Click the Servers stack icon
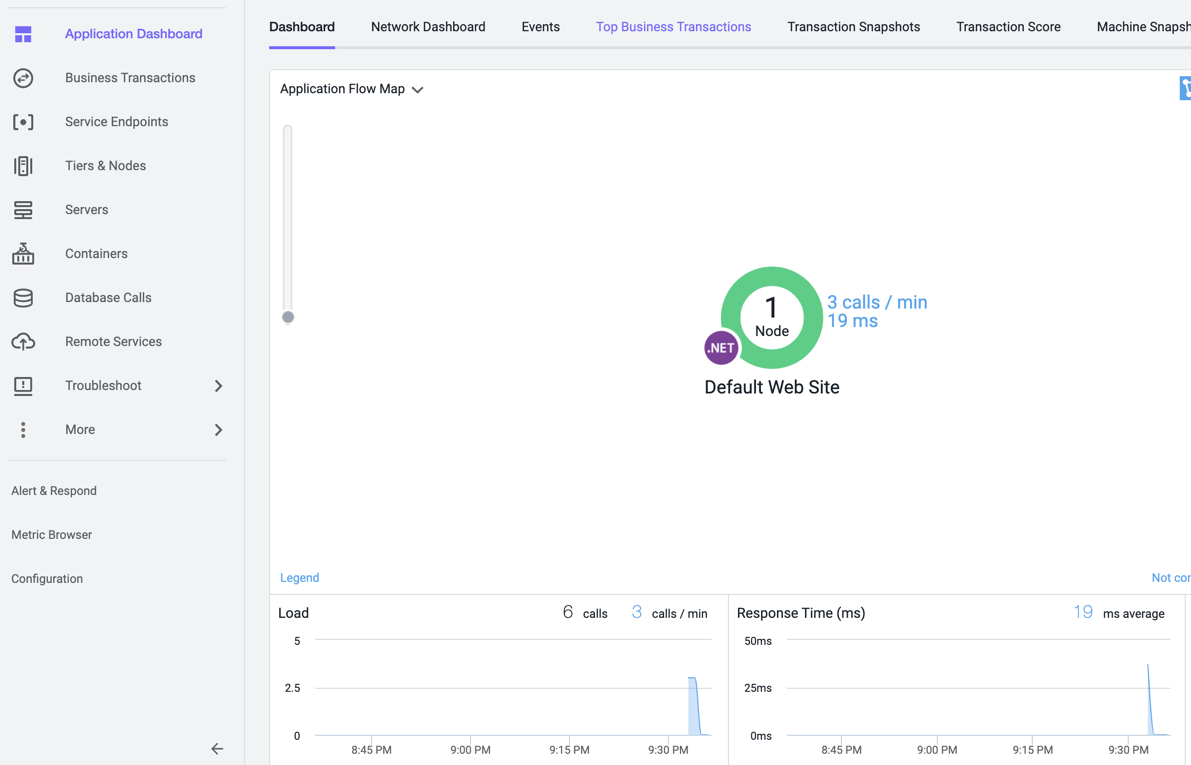Screen dimensions: 1191x765 [23, 210]
